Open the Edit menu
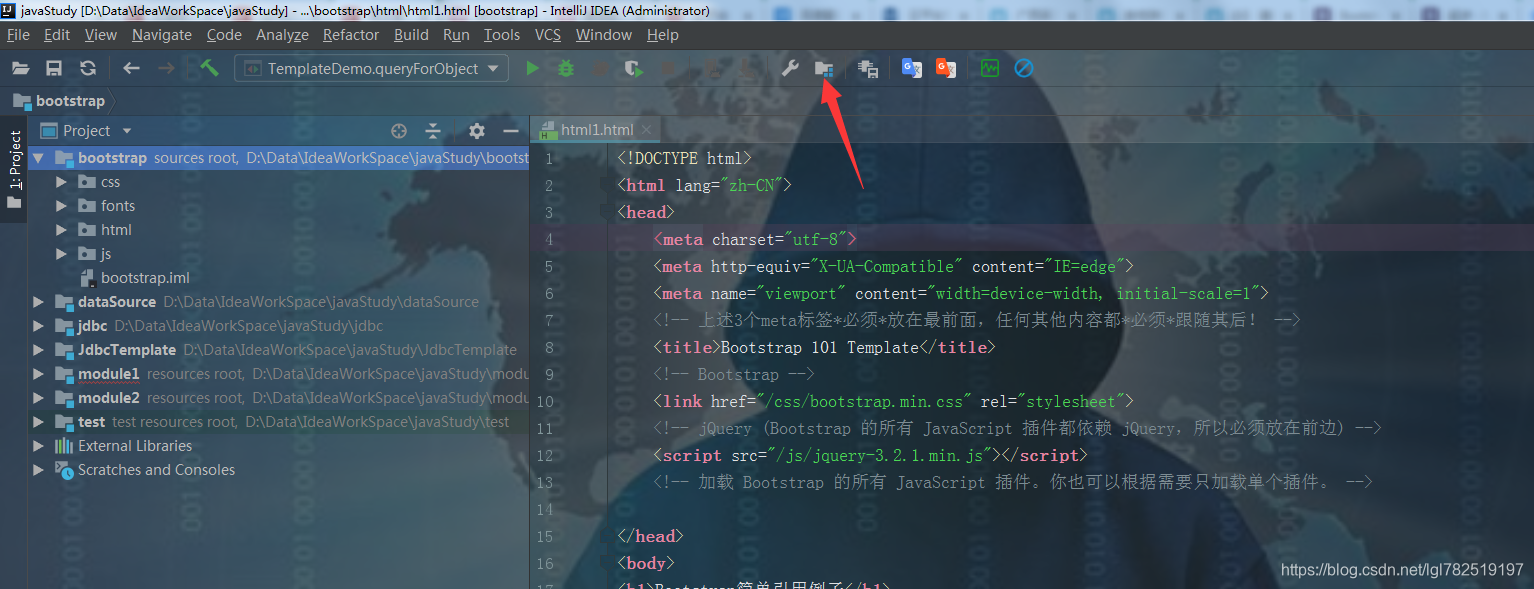This screenshot has width=1534, height=589. (57, 35)
